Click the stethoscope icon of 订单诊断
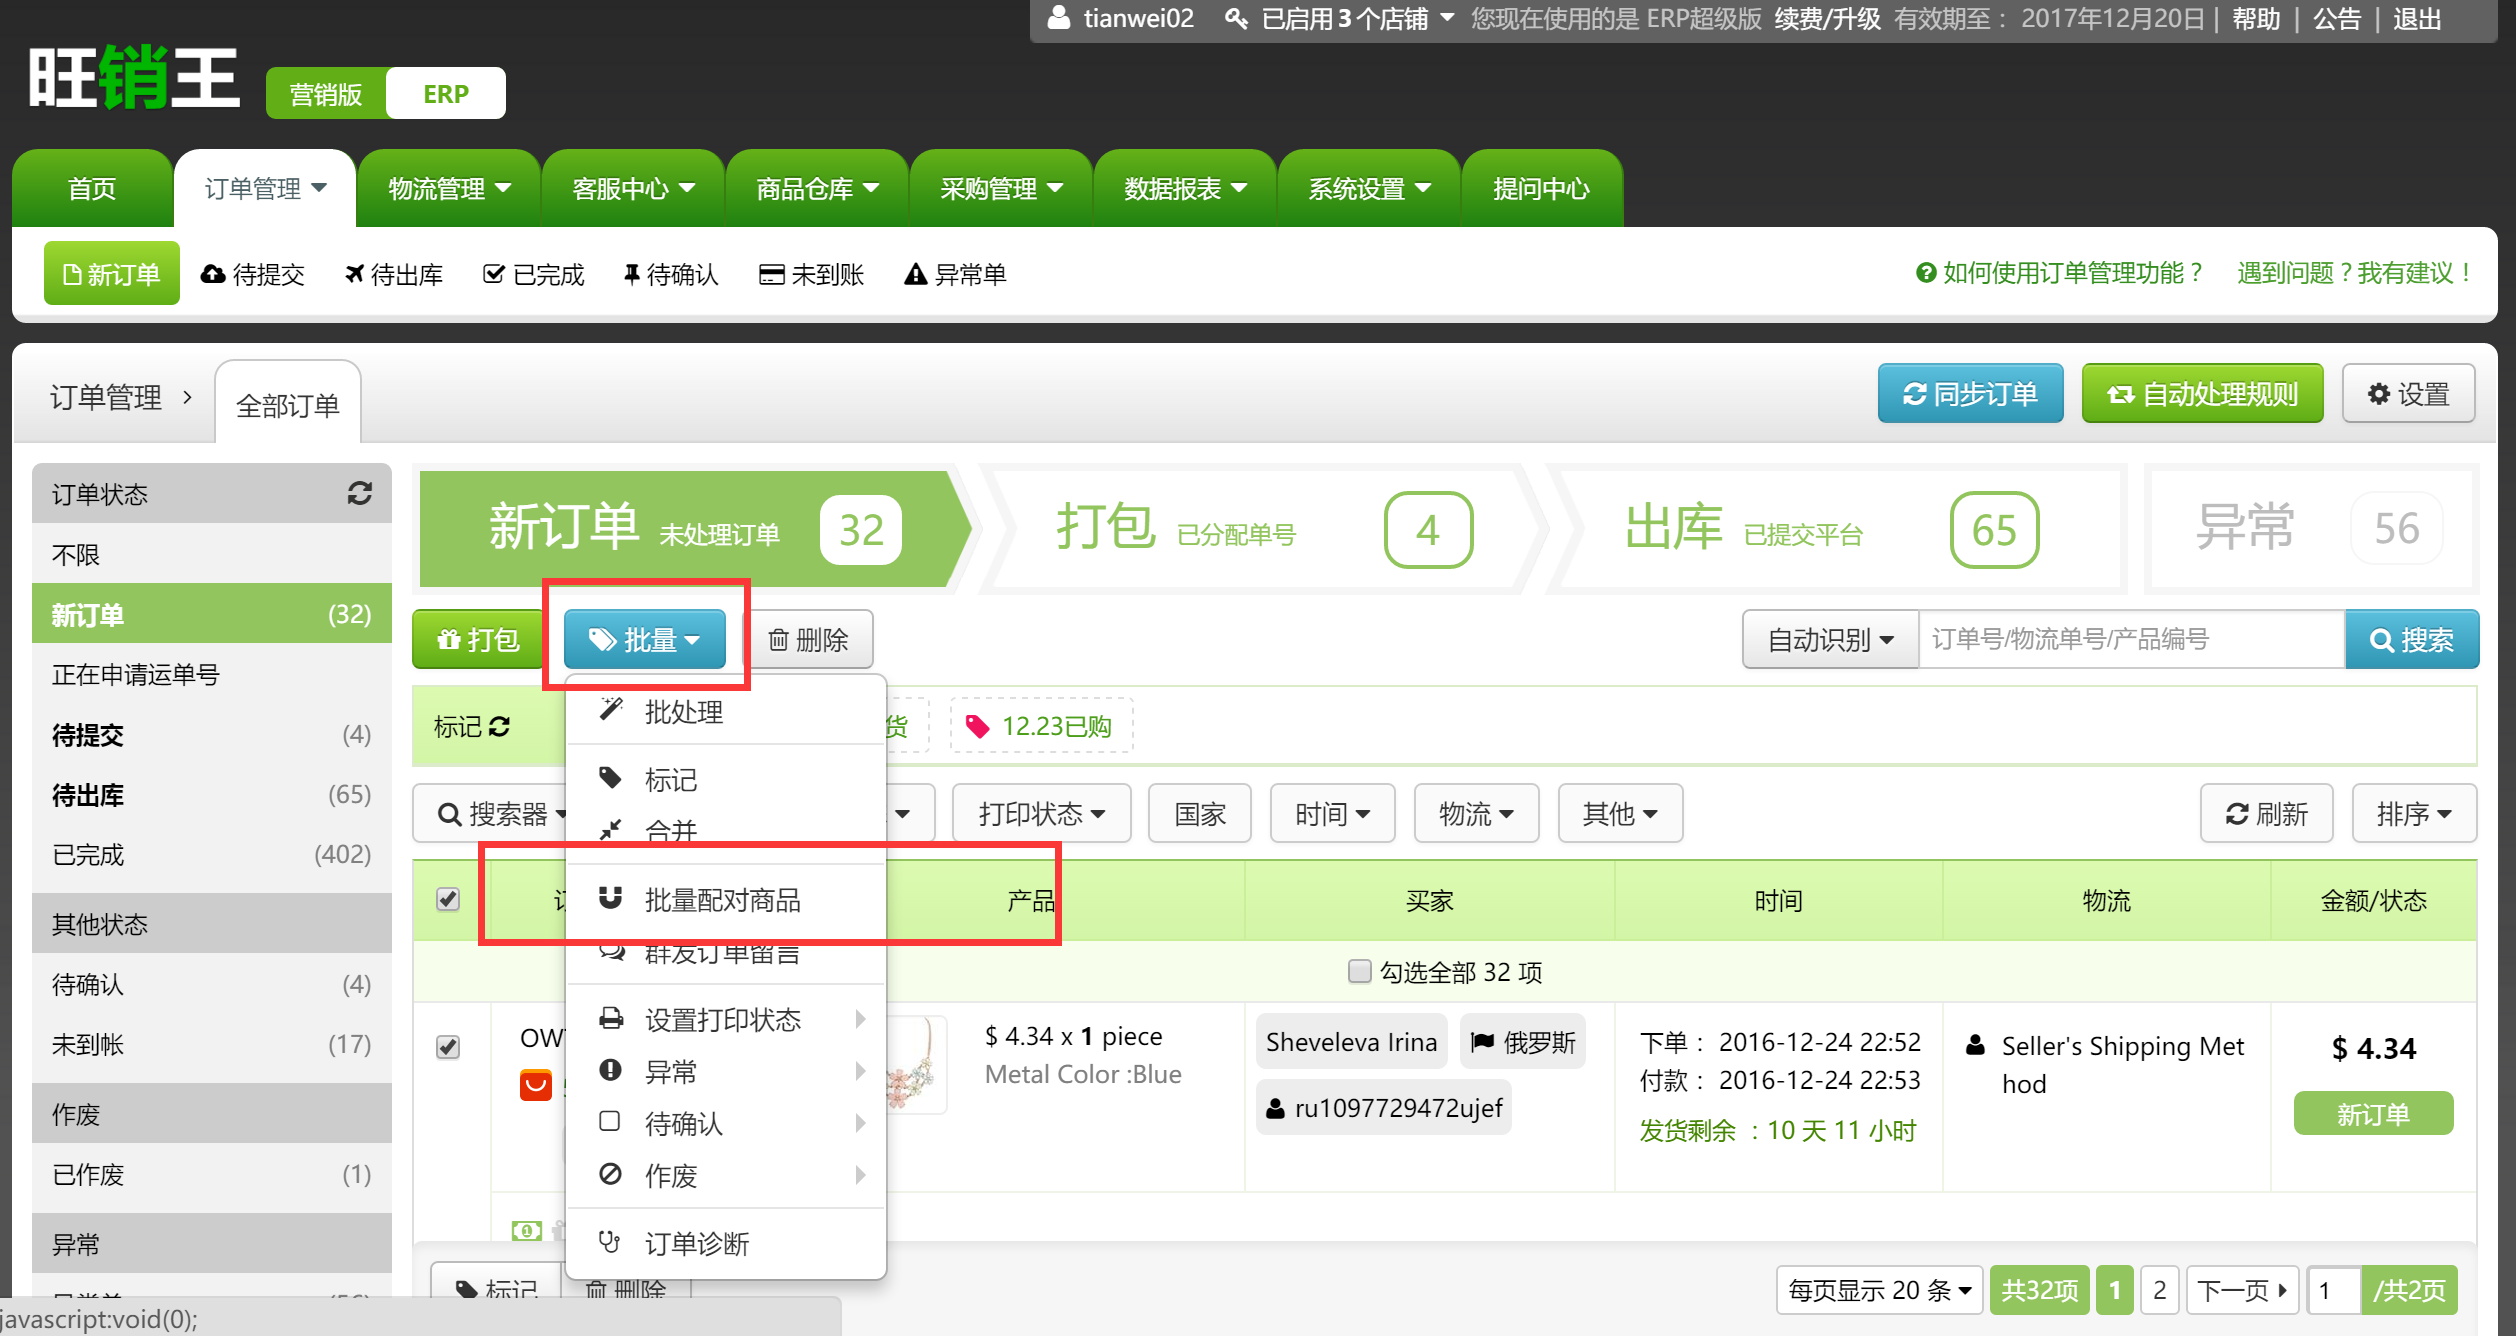The width and height of the screenshot is (2516, 1336). point(610,1242)
